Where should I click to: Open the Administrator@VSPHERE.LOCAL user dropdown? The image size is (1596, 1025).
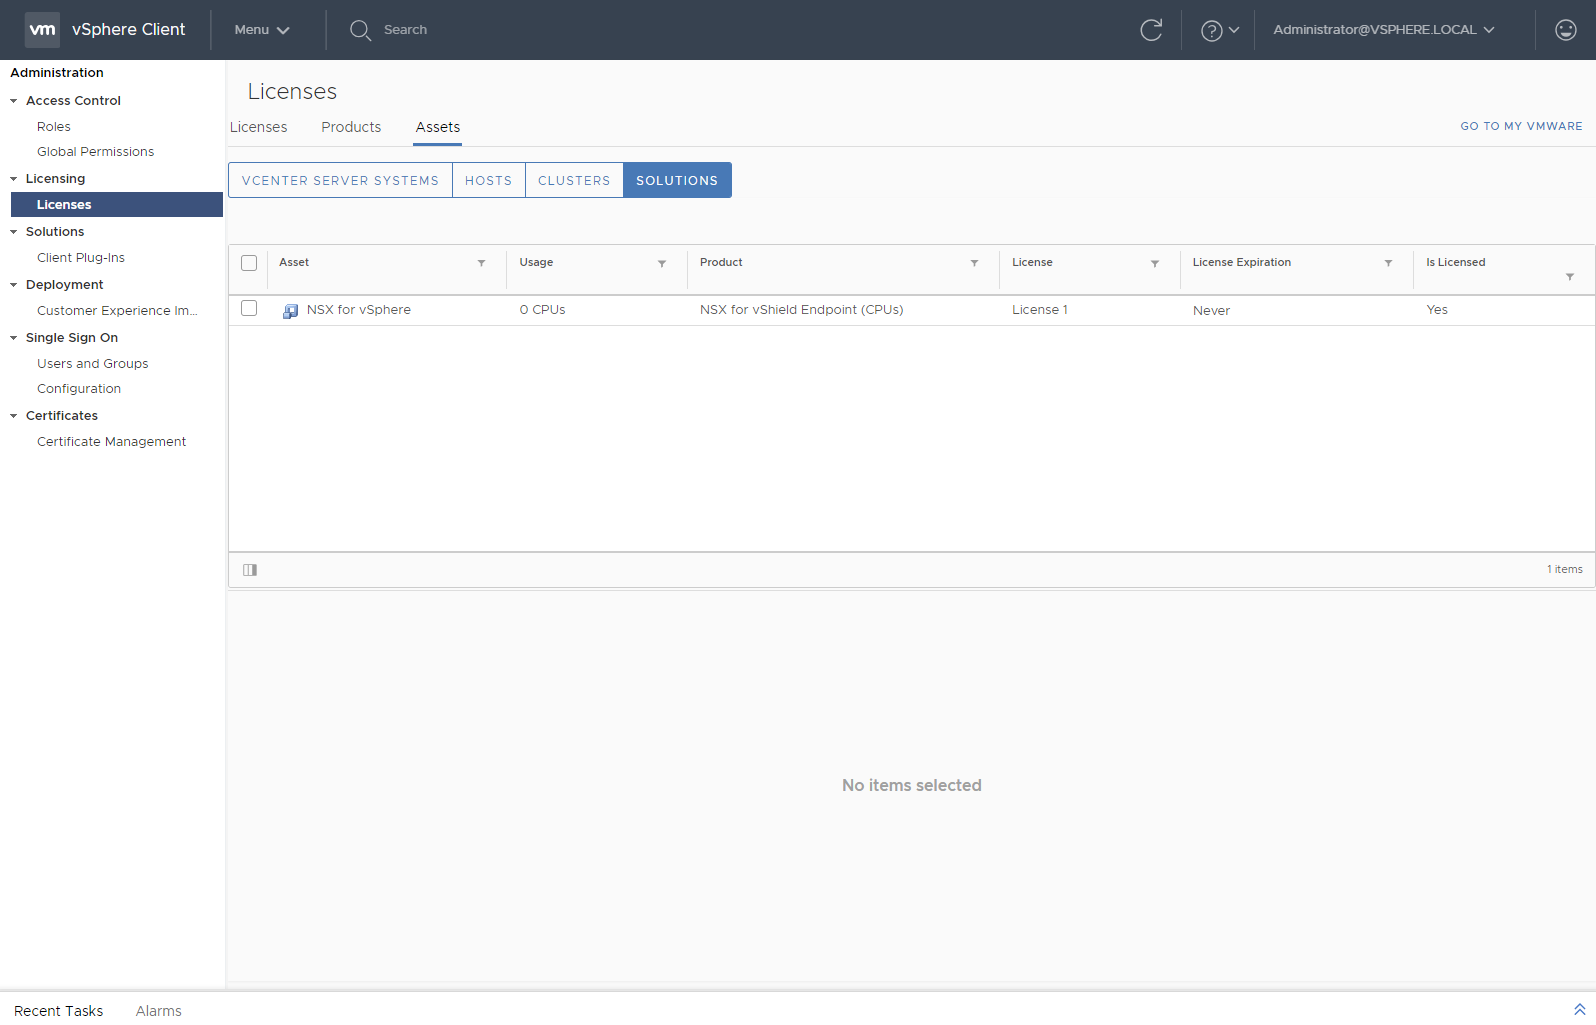[1383, 30]
